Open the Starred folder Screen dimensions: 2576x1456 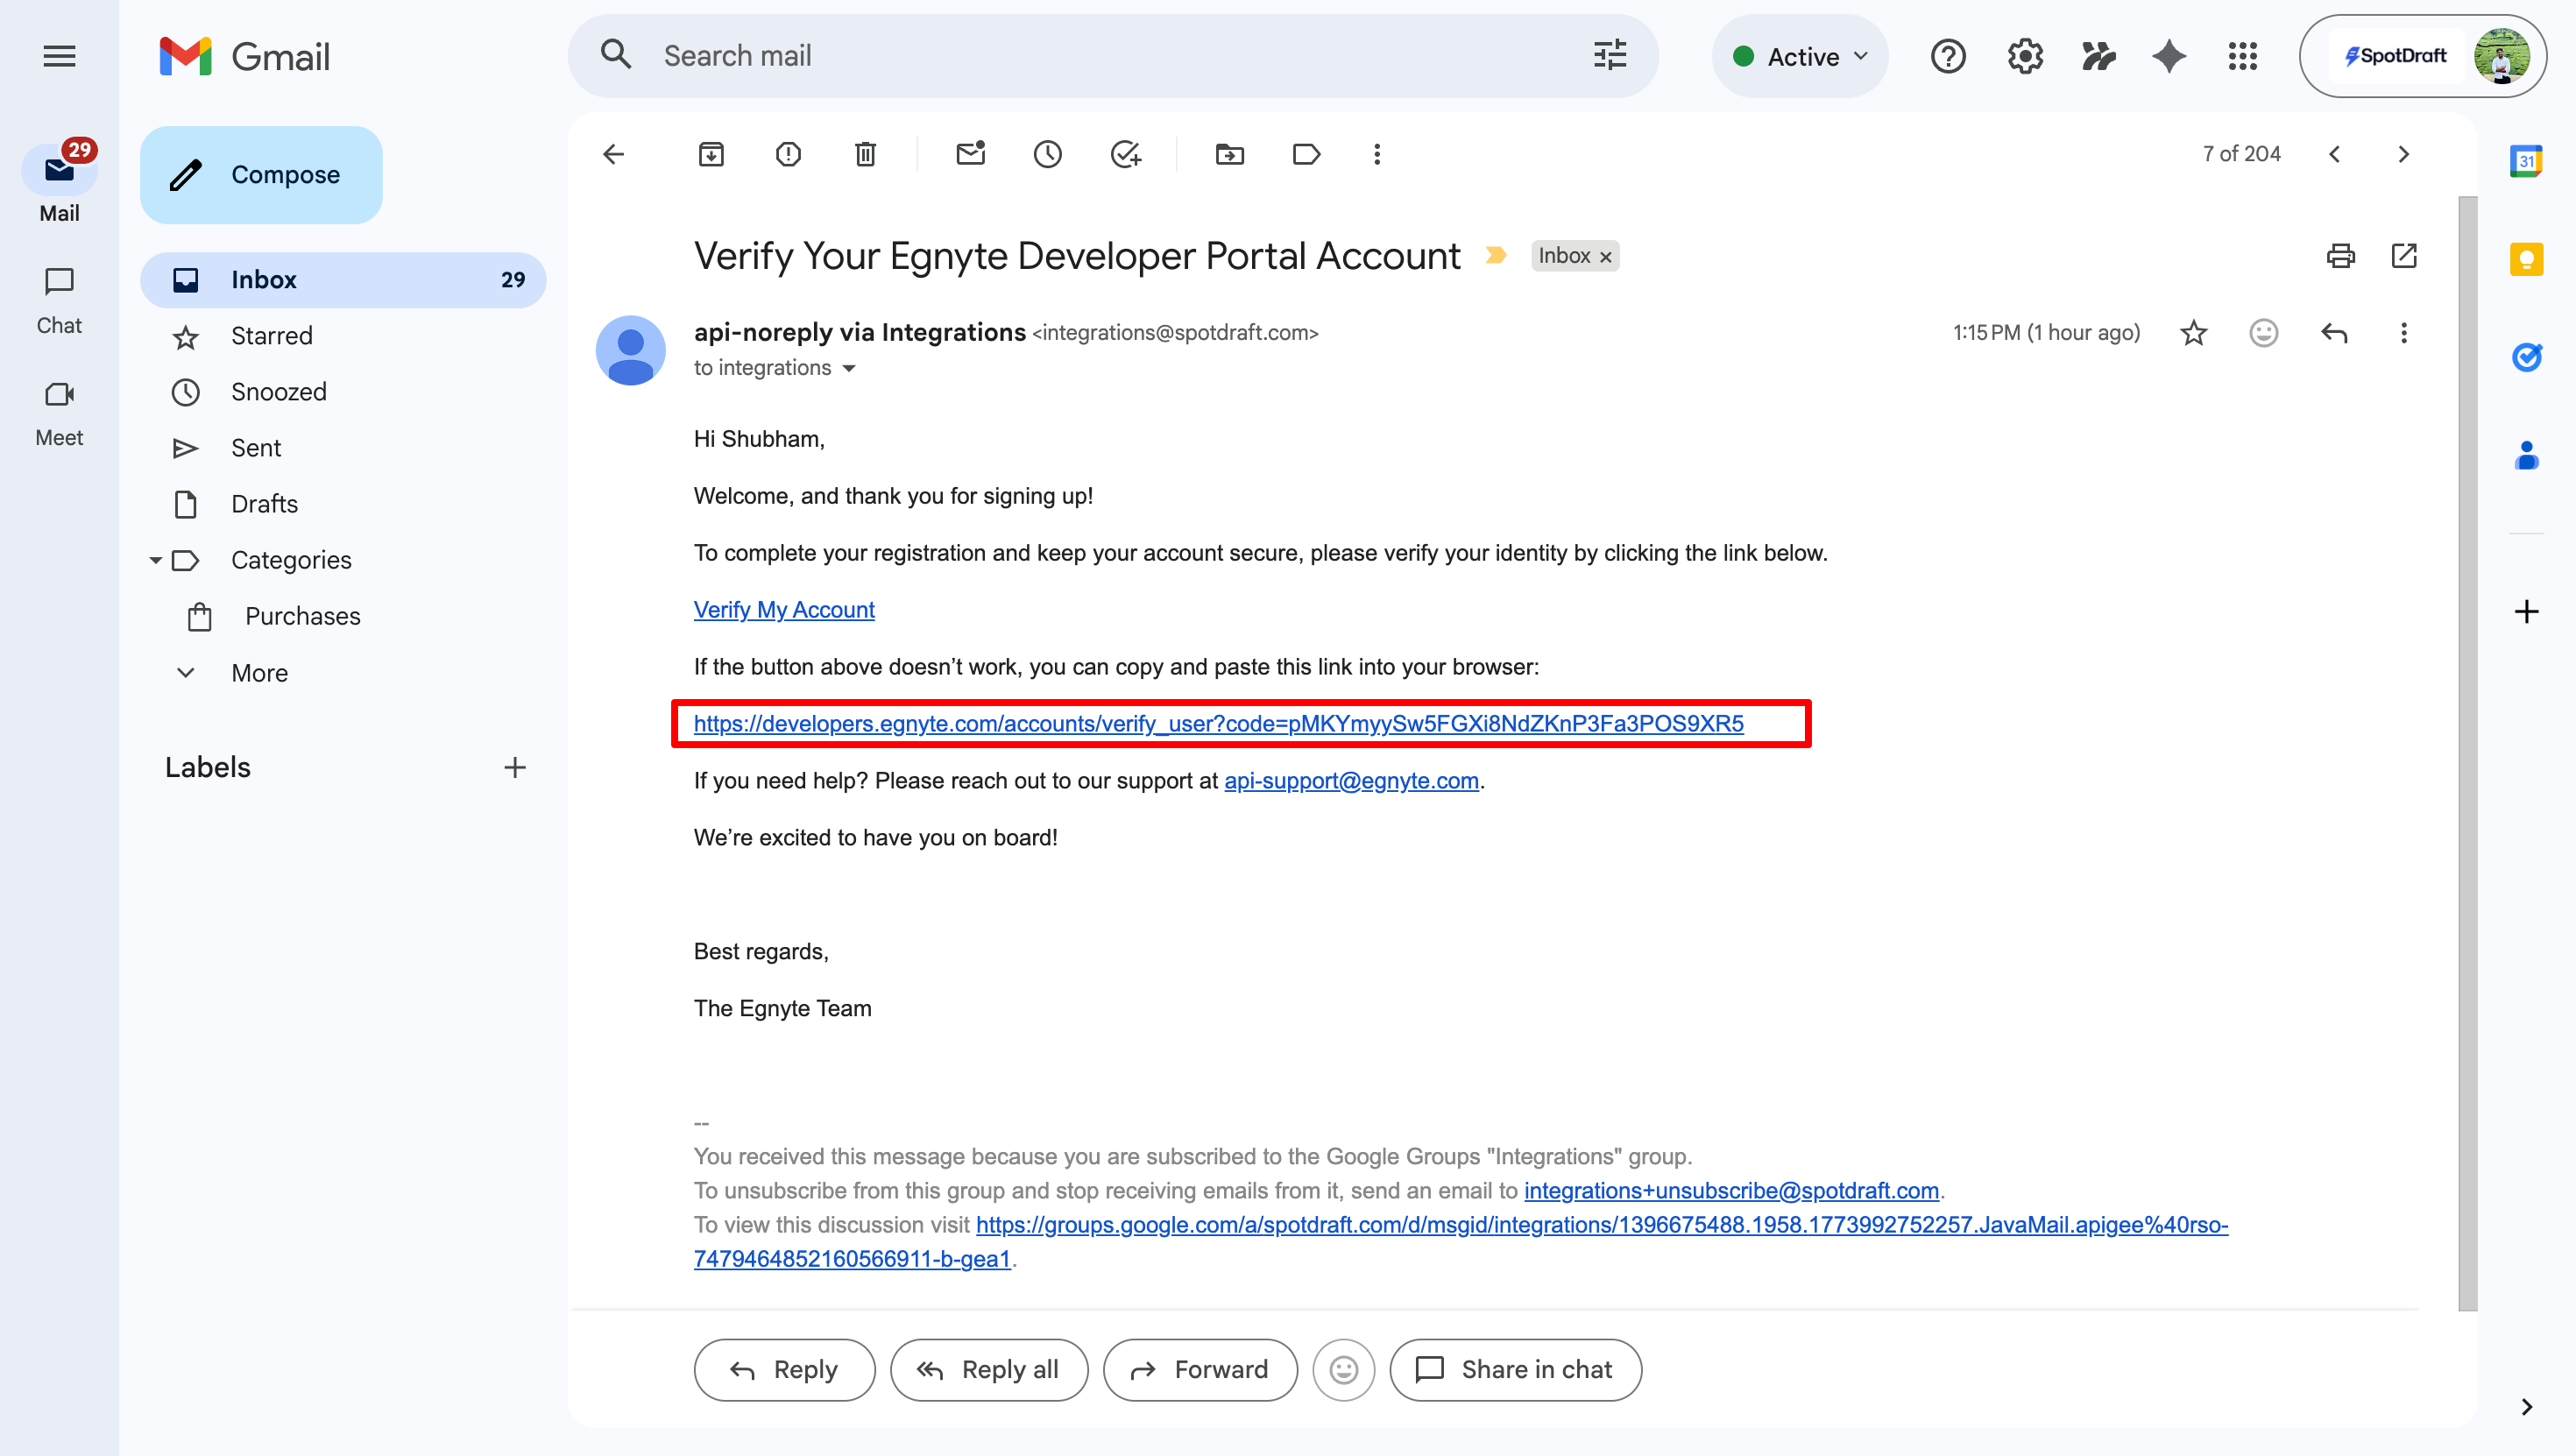271,336
